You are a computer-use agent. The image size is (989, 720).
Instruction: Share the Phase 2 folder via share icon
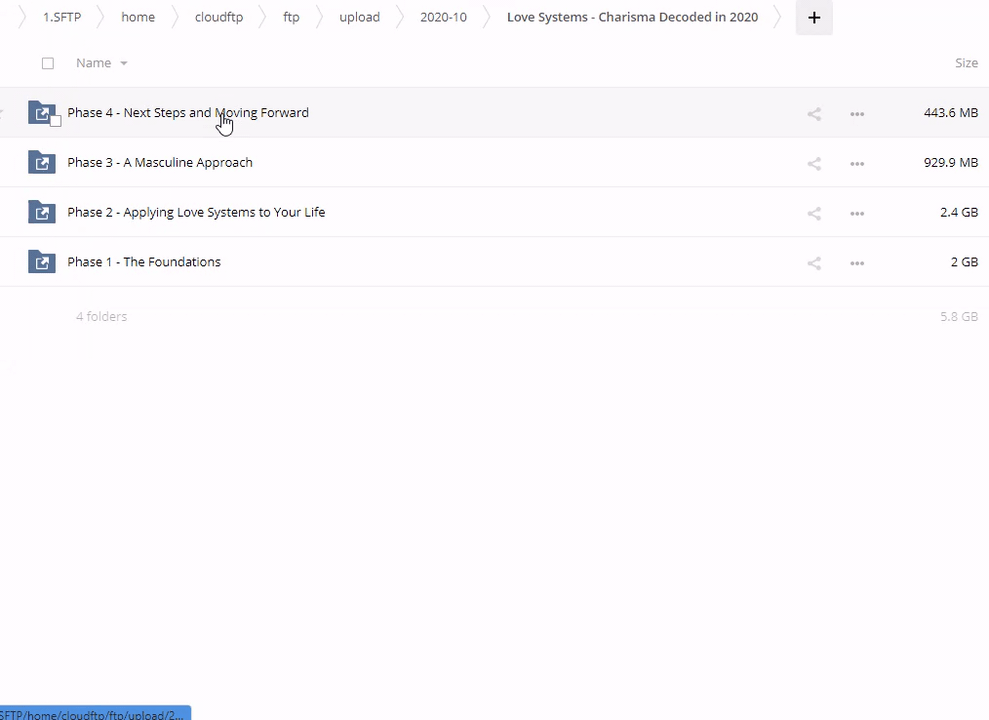814,213
